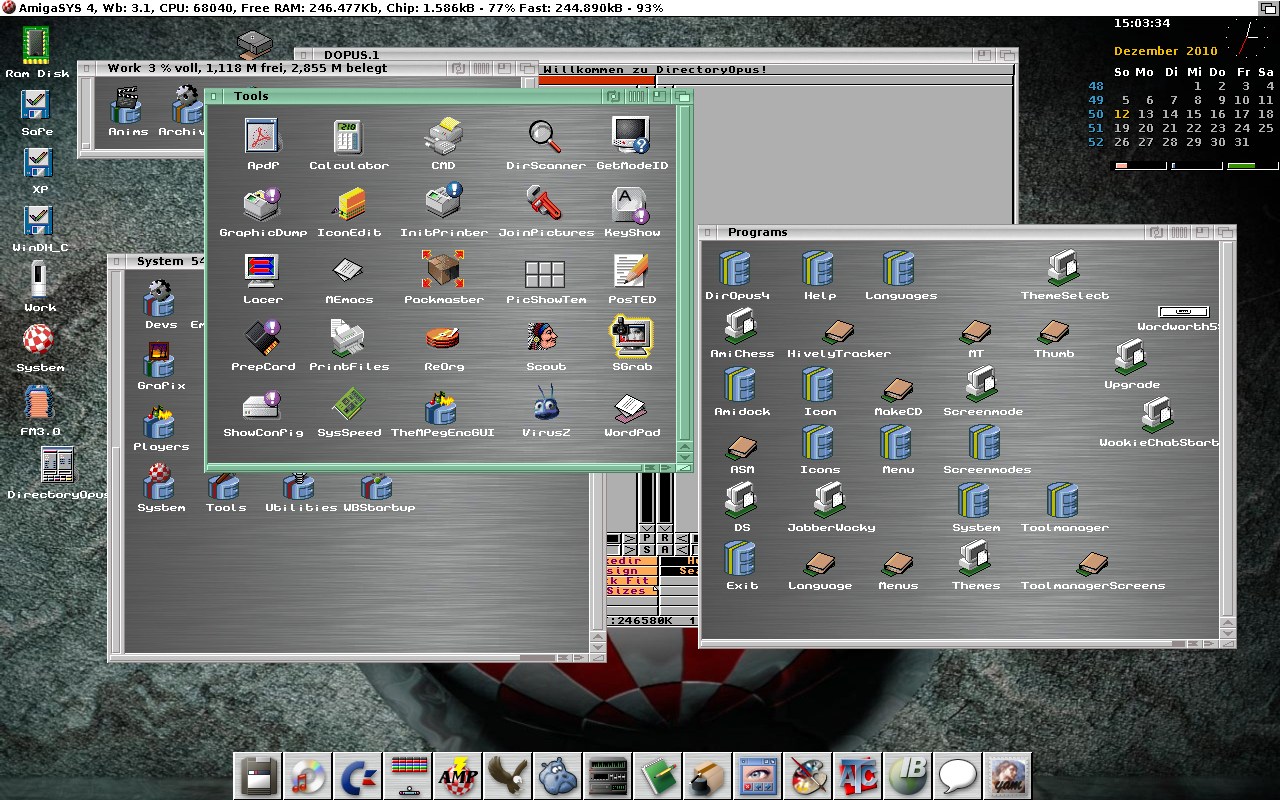Click the Tools window vertical scrollbar
This screenshot has height=800, width=1280.
[684, 270]
